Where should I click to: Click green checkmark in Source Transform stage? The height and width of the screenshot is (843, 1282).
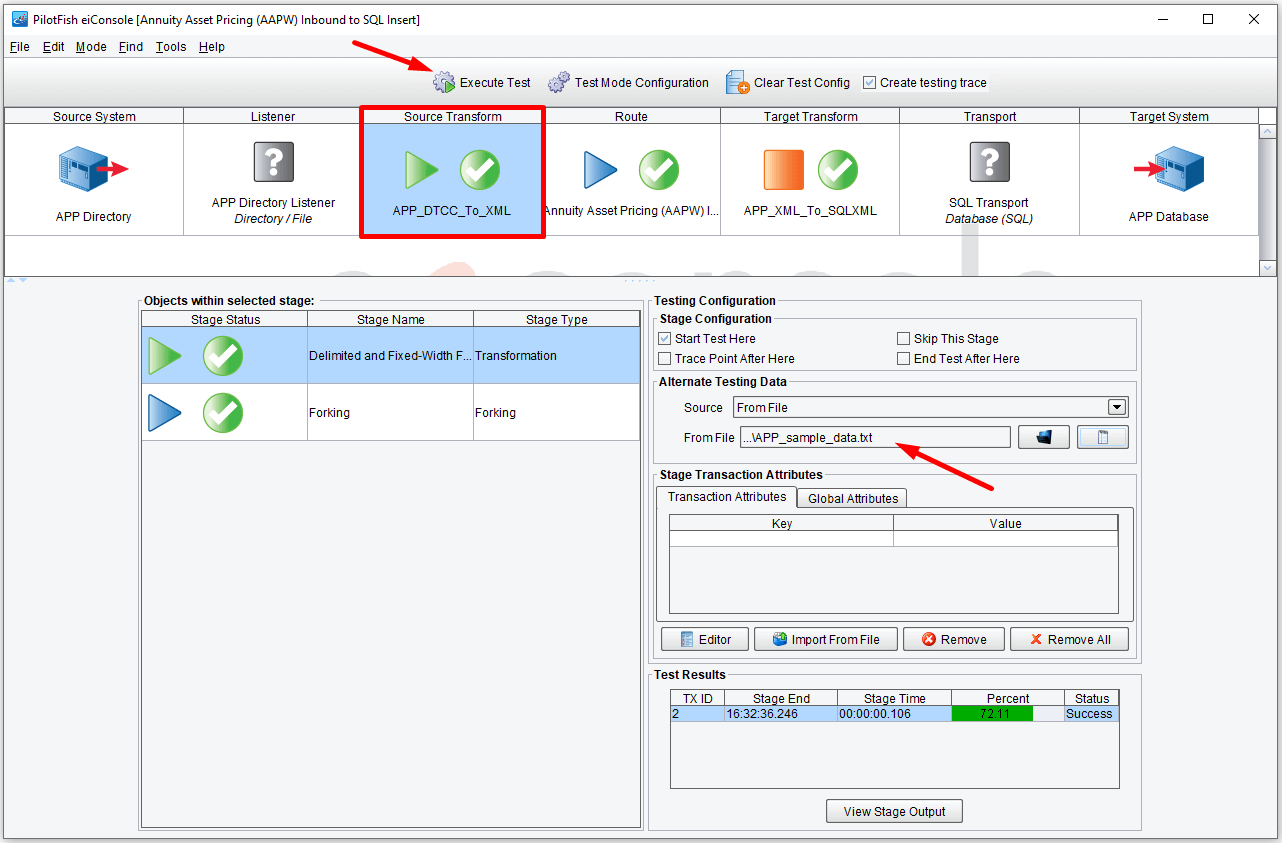click(x=480, y=170)
